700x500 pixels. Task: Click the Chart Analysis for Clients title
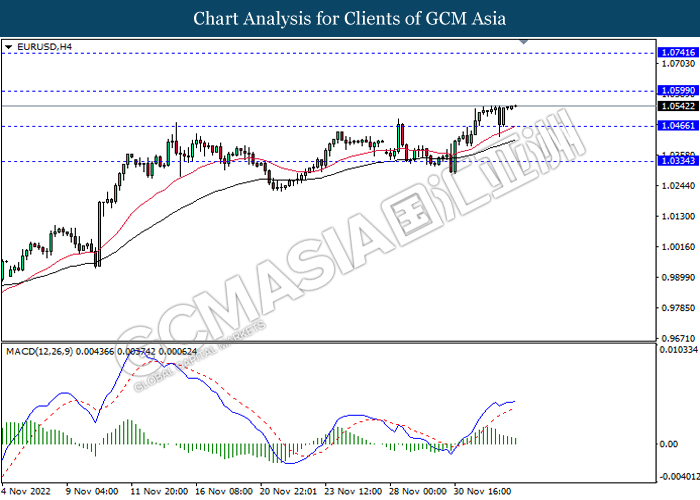click(x=350, y=19)
